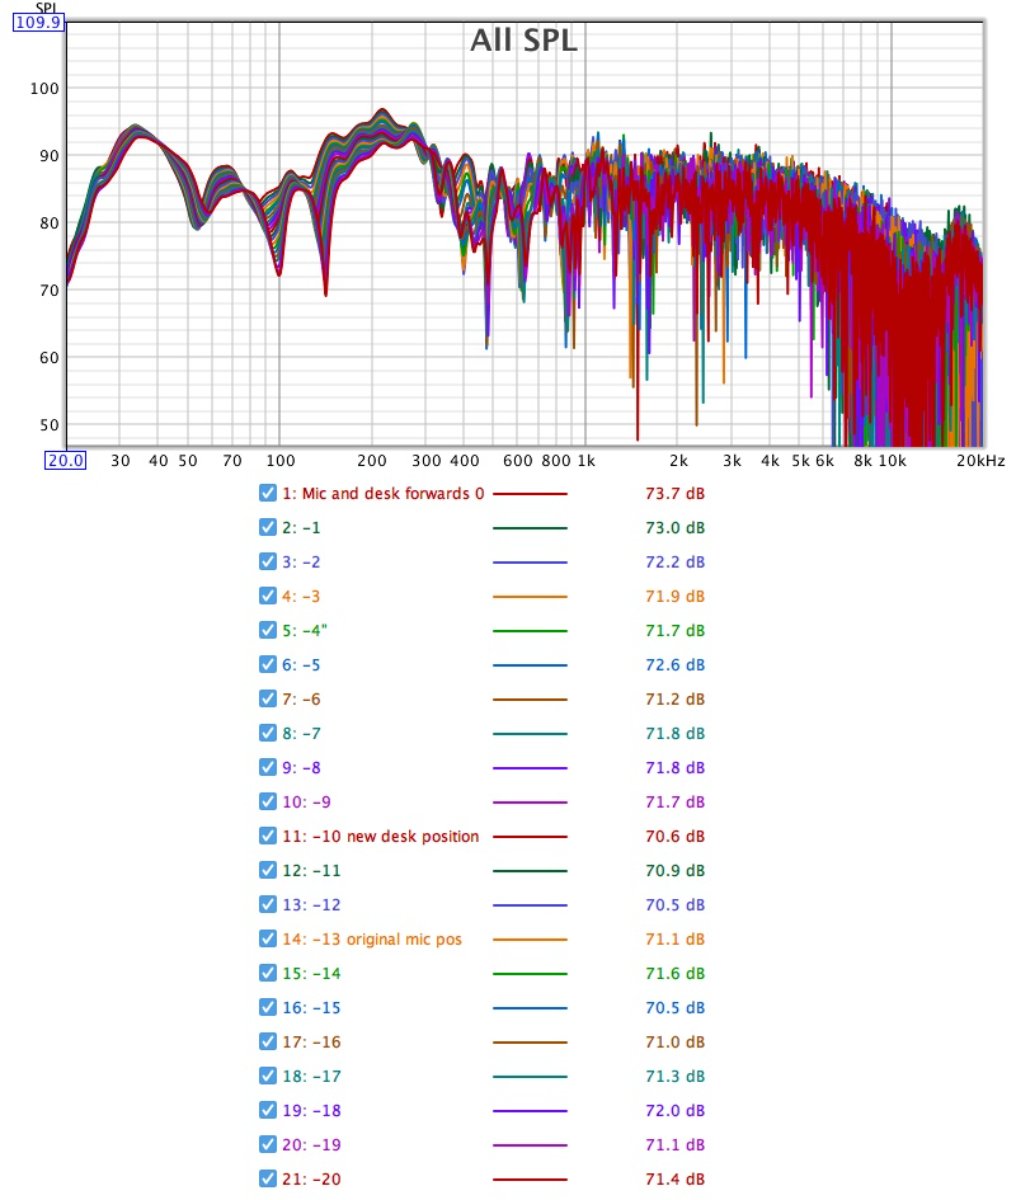The height and width of the screenshot is (1200, 1016).
Task: Click the 109.9 SPL axis top limit field
Action: pyautogui.click(x=38, y=22)
